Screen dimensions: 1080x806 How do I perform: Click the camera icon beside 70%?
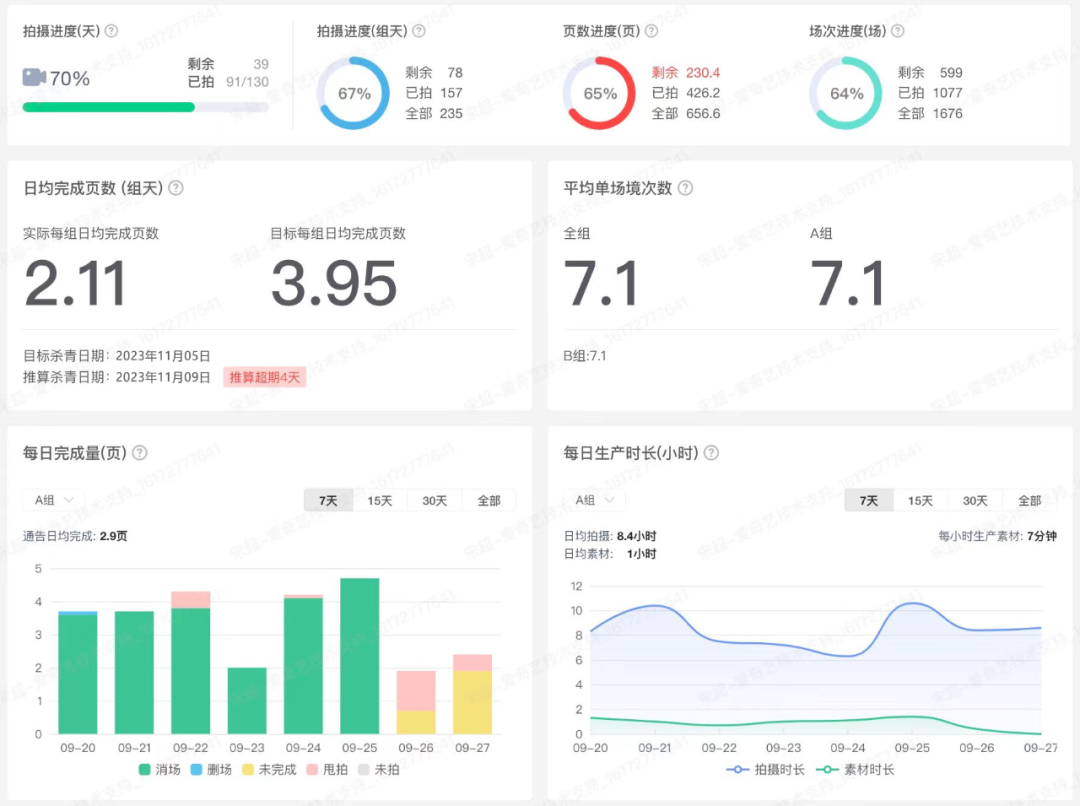[34, 77]
